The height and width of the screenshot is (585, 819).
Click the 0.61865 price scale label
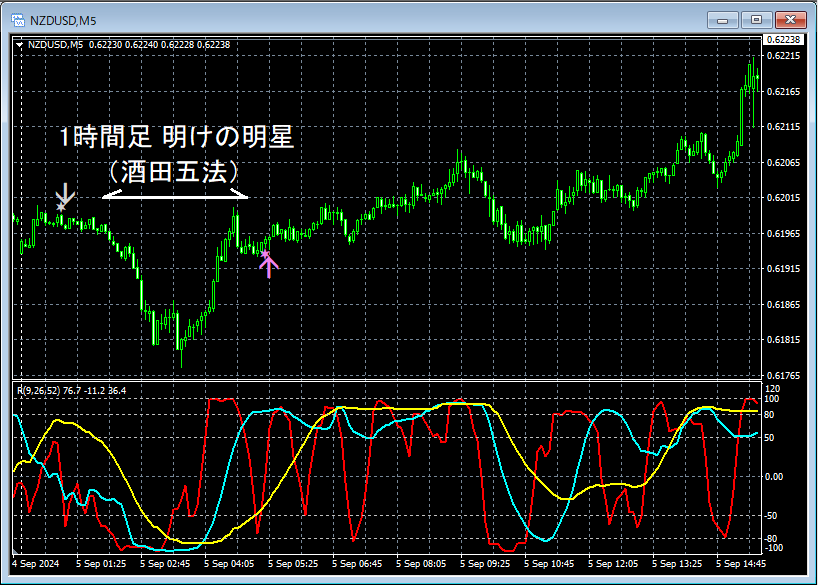(x=785, y=305)
